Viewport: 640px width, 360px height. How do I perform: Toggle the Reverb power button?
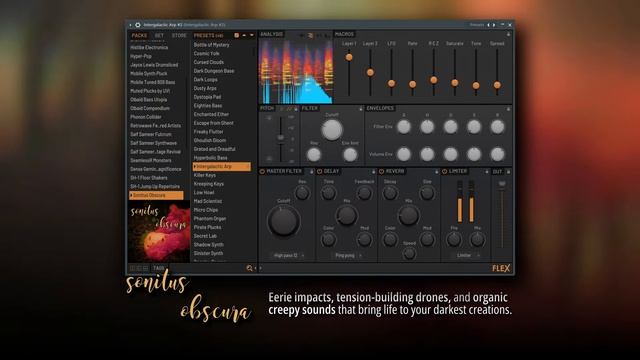pyautogui.click(x=382, y=171)
